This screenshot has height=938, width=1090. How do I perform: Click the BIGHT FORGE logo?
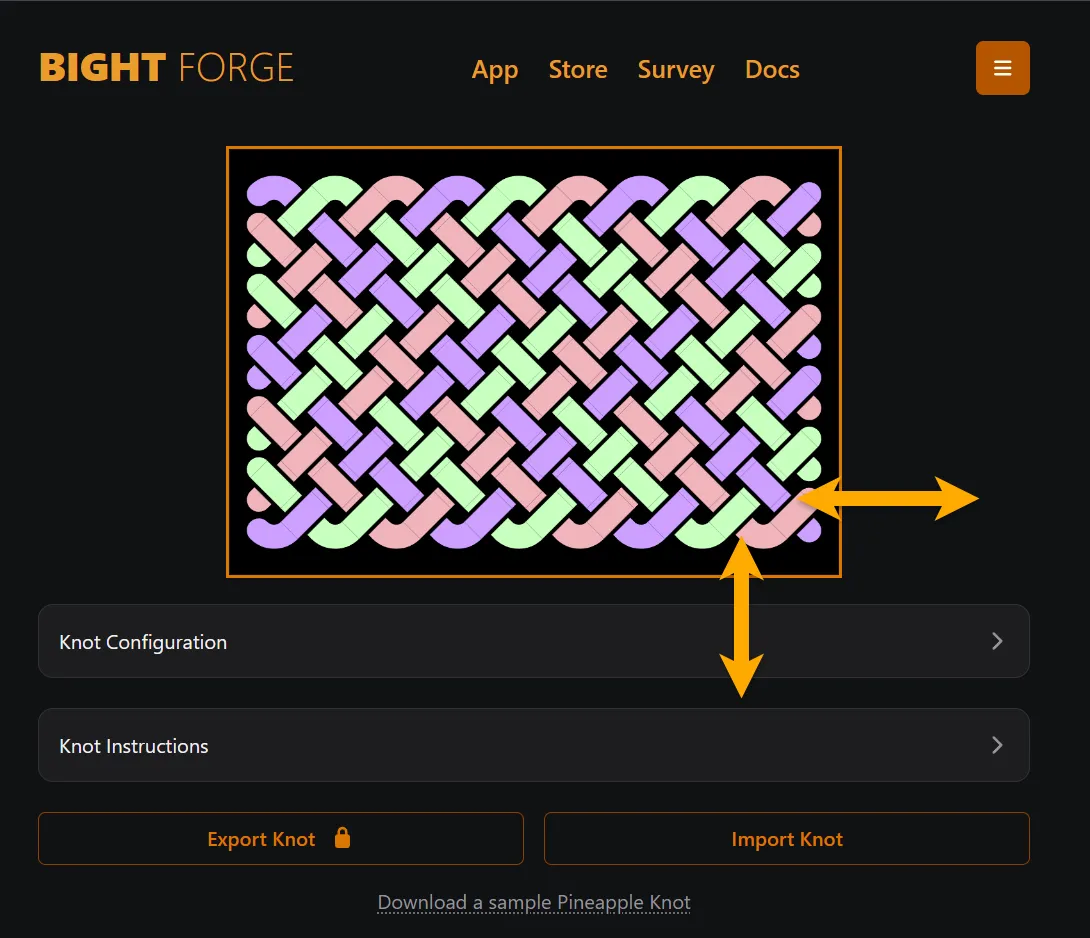point(166,68)
